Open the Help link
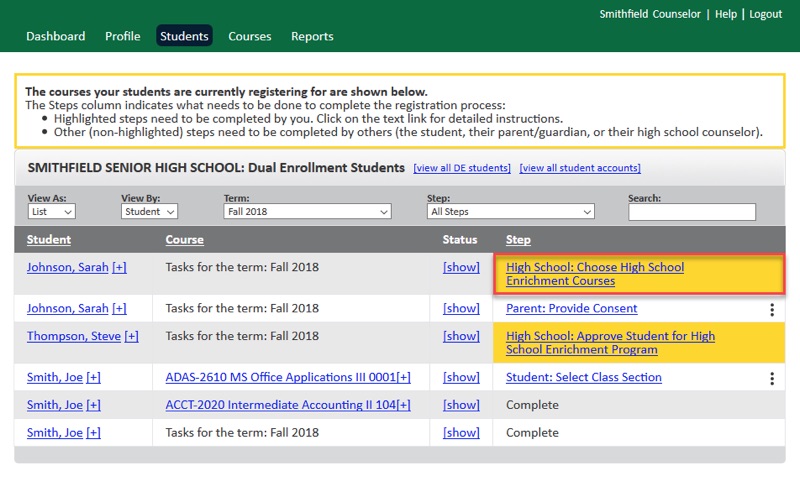The image size is (800, 482). point(726,14)
